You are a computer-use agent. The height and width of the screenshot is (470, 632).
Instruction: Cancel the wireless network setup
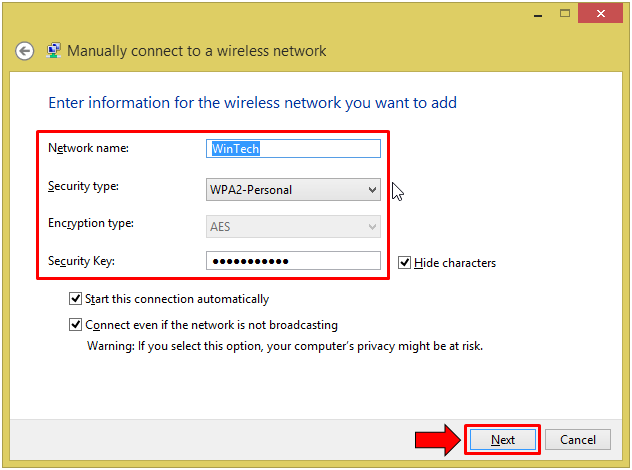pos(578,440)
